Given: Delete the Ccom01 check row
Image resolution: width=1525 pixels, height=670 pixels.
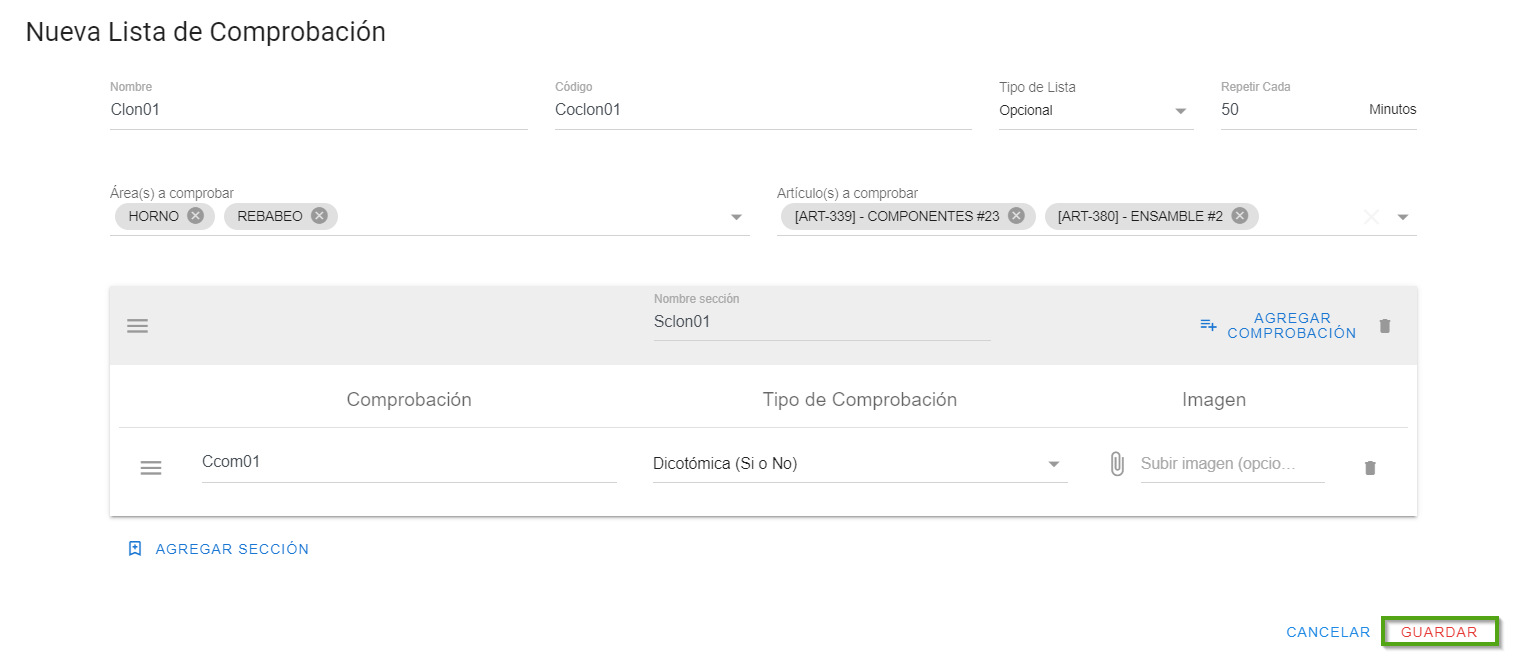Looking at the screenshot, I should [1370, 468].
